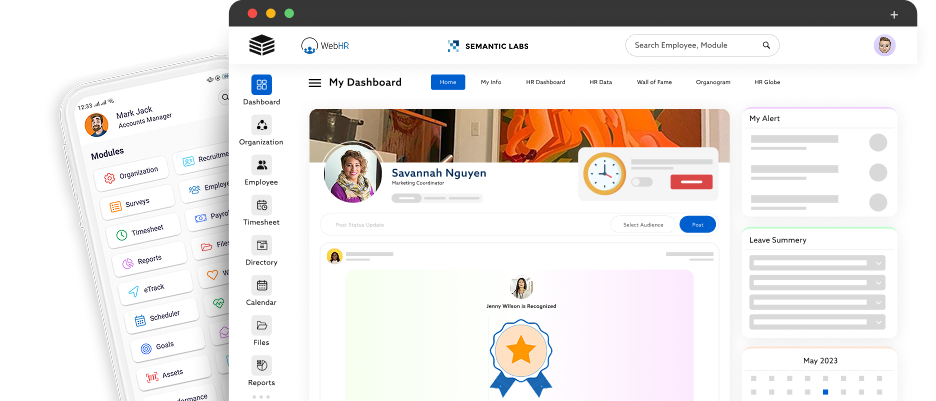936x401 pixels.
Task: Switch to the My Info tab
Action: [x=491, y=82]
